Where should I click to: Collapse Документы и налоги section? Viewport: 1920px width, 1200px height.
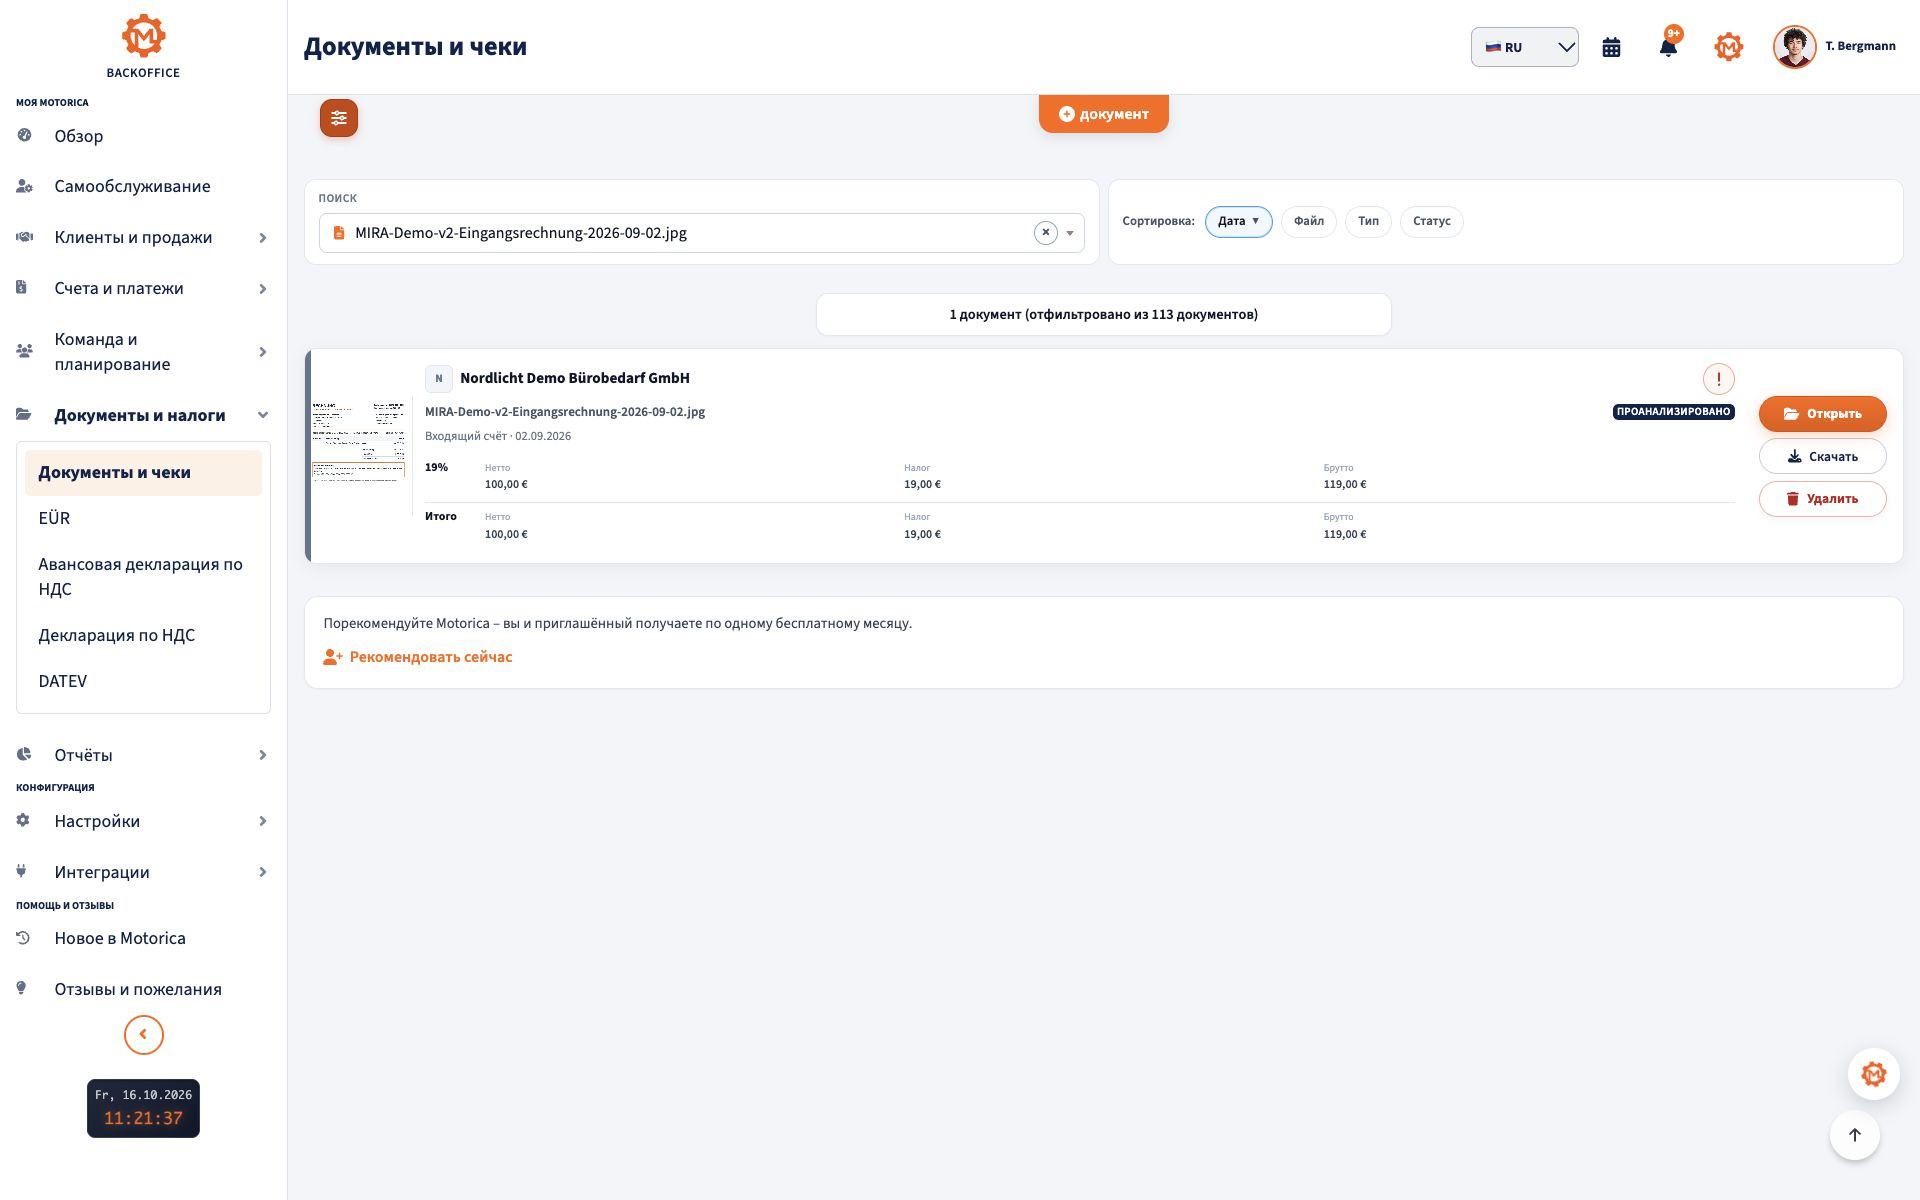coord(143,415)
